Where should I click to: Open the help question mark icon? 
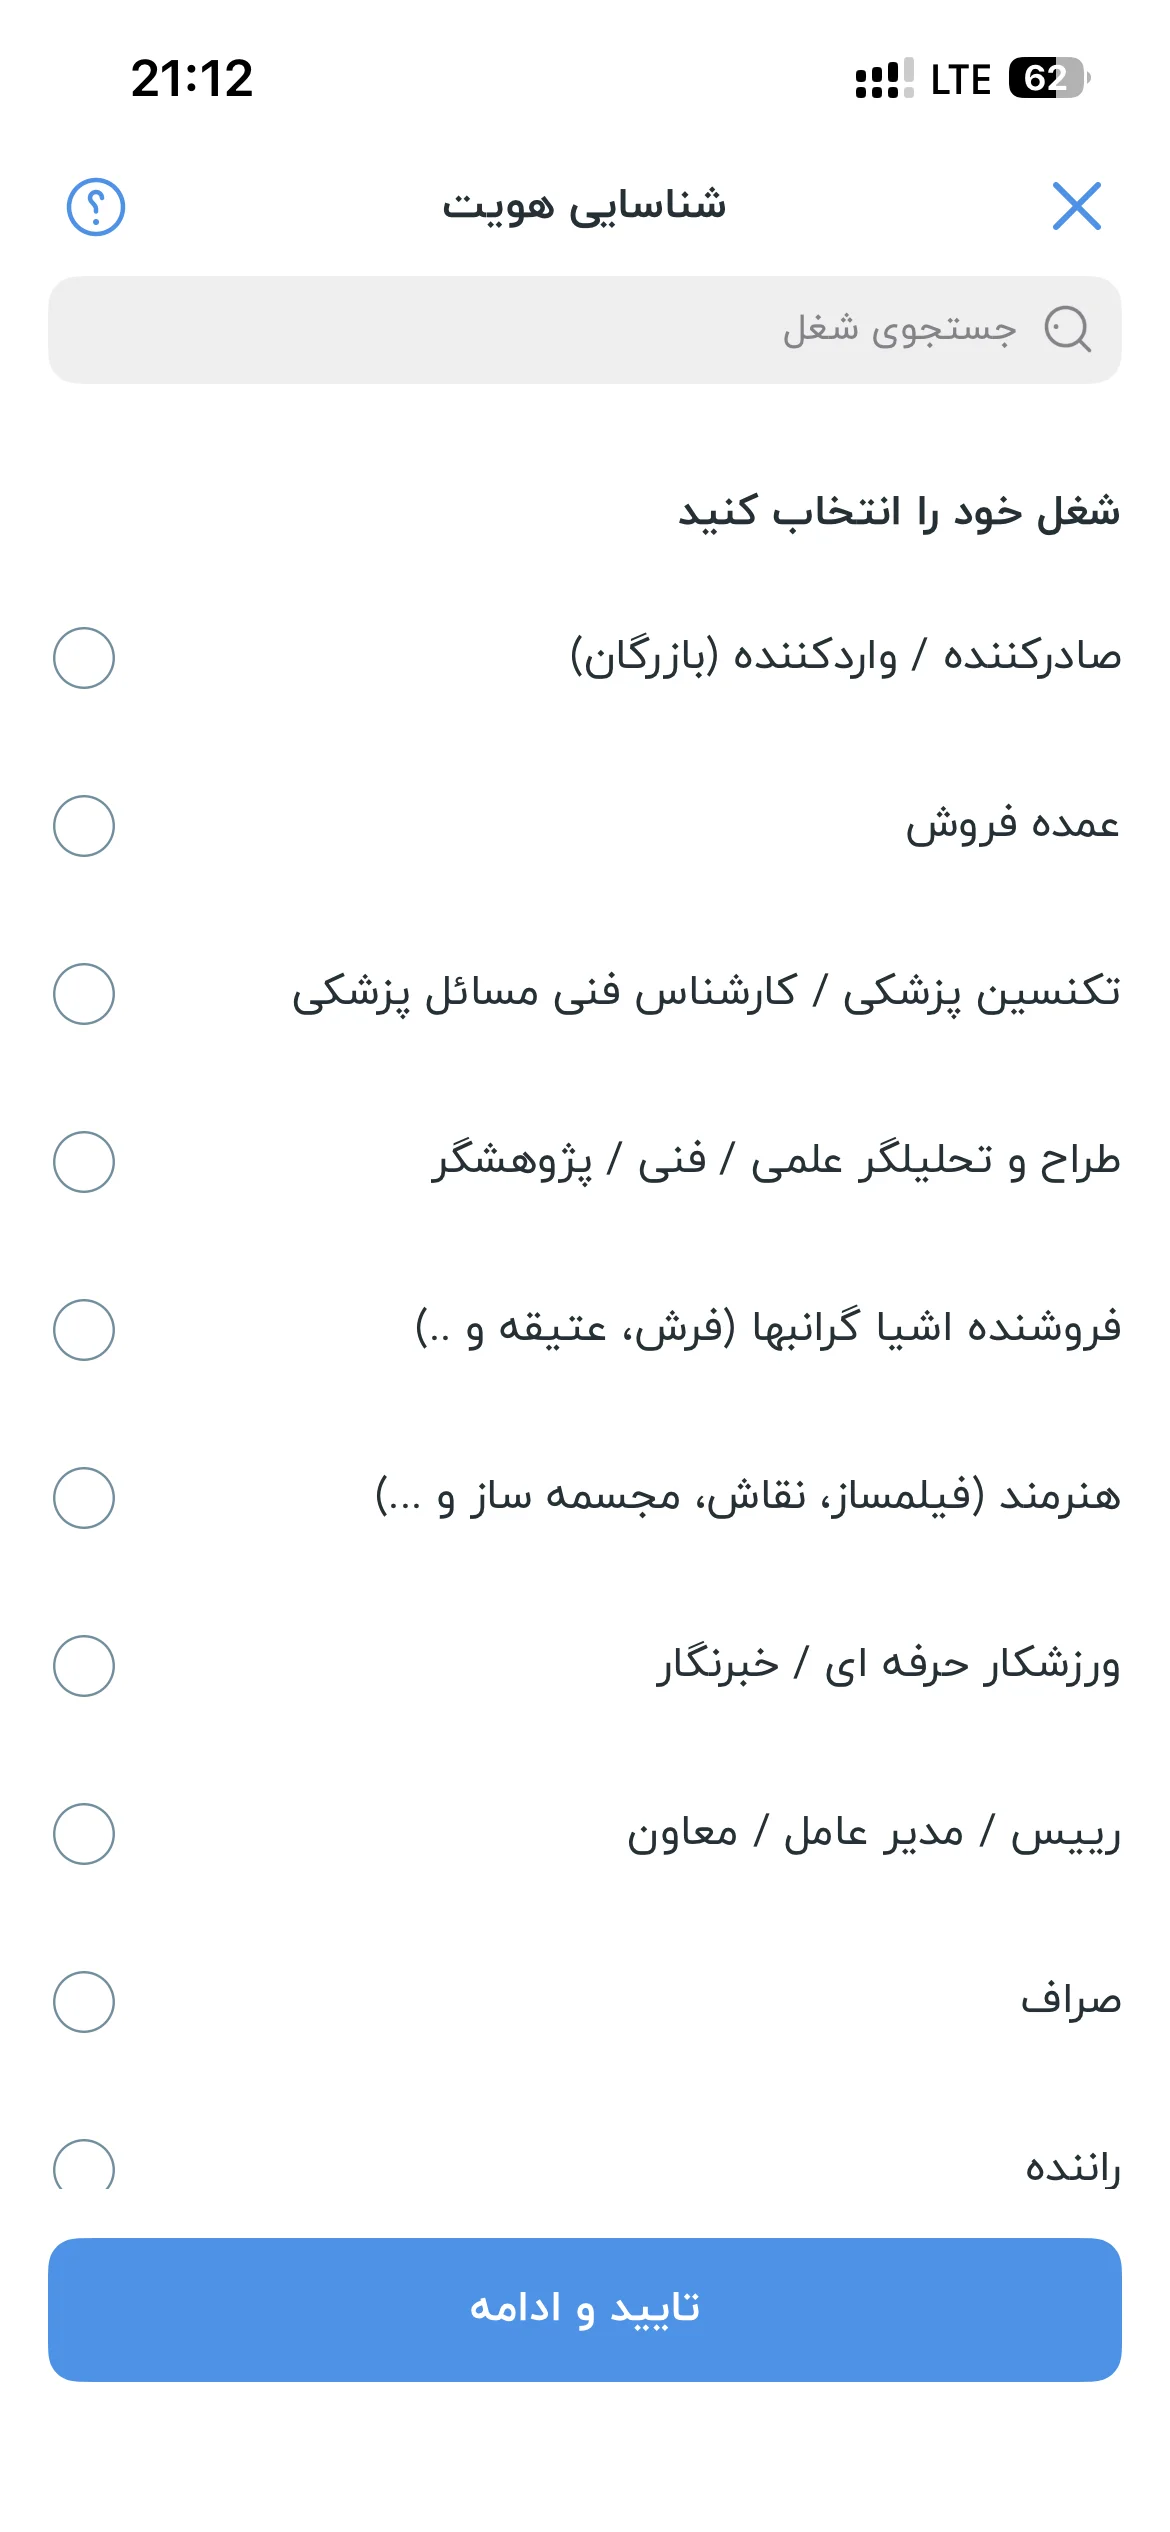tap(95, 207)
